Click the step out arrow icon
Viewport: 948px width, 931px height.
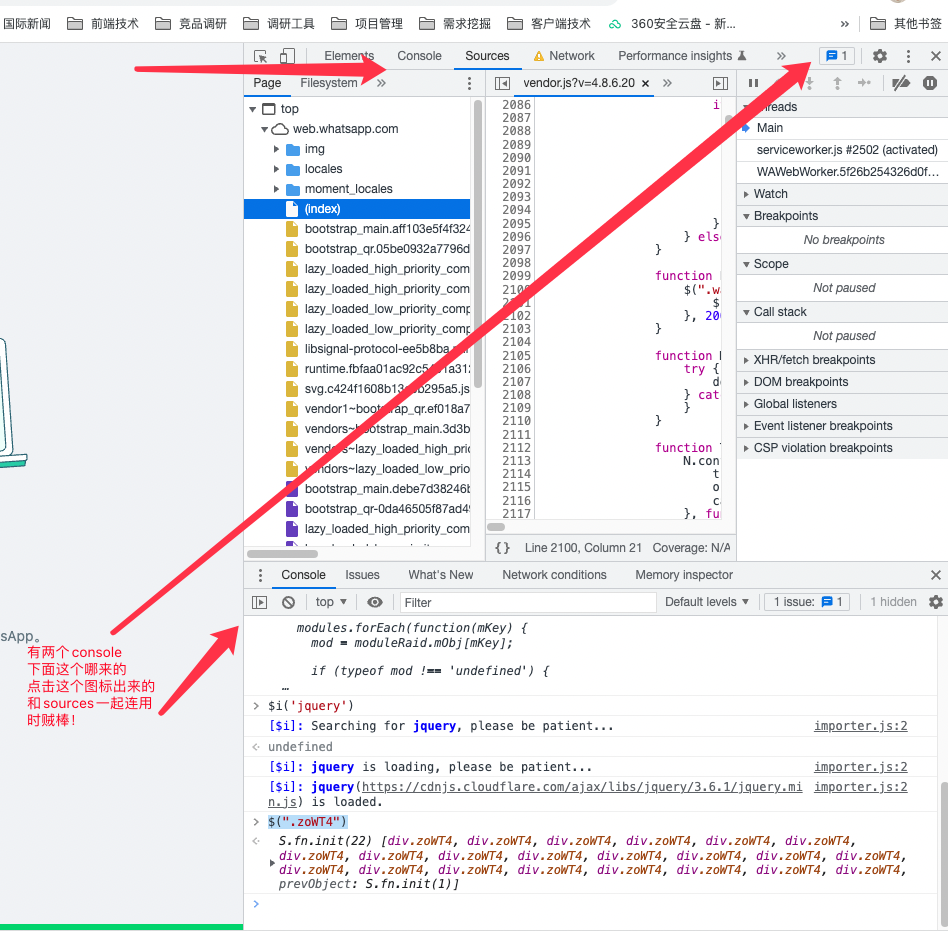click(x=837, y=83)
